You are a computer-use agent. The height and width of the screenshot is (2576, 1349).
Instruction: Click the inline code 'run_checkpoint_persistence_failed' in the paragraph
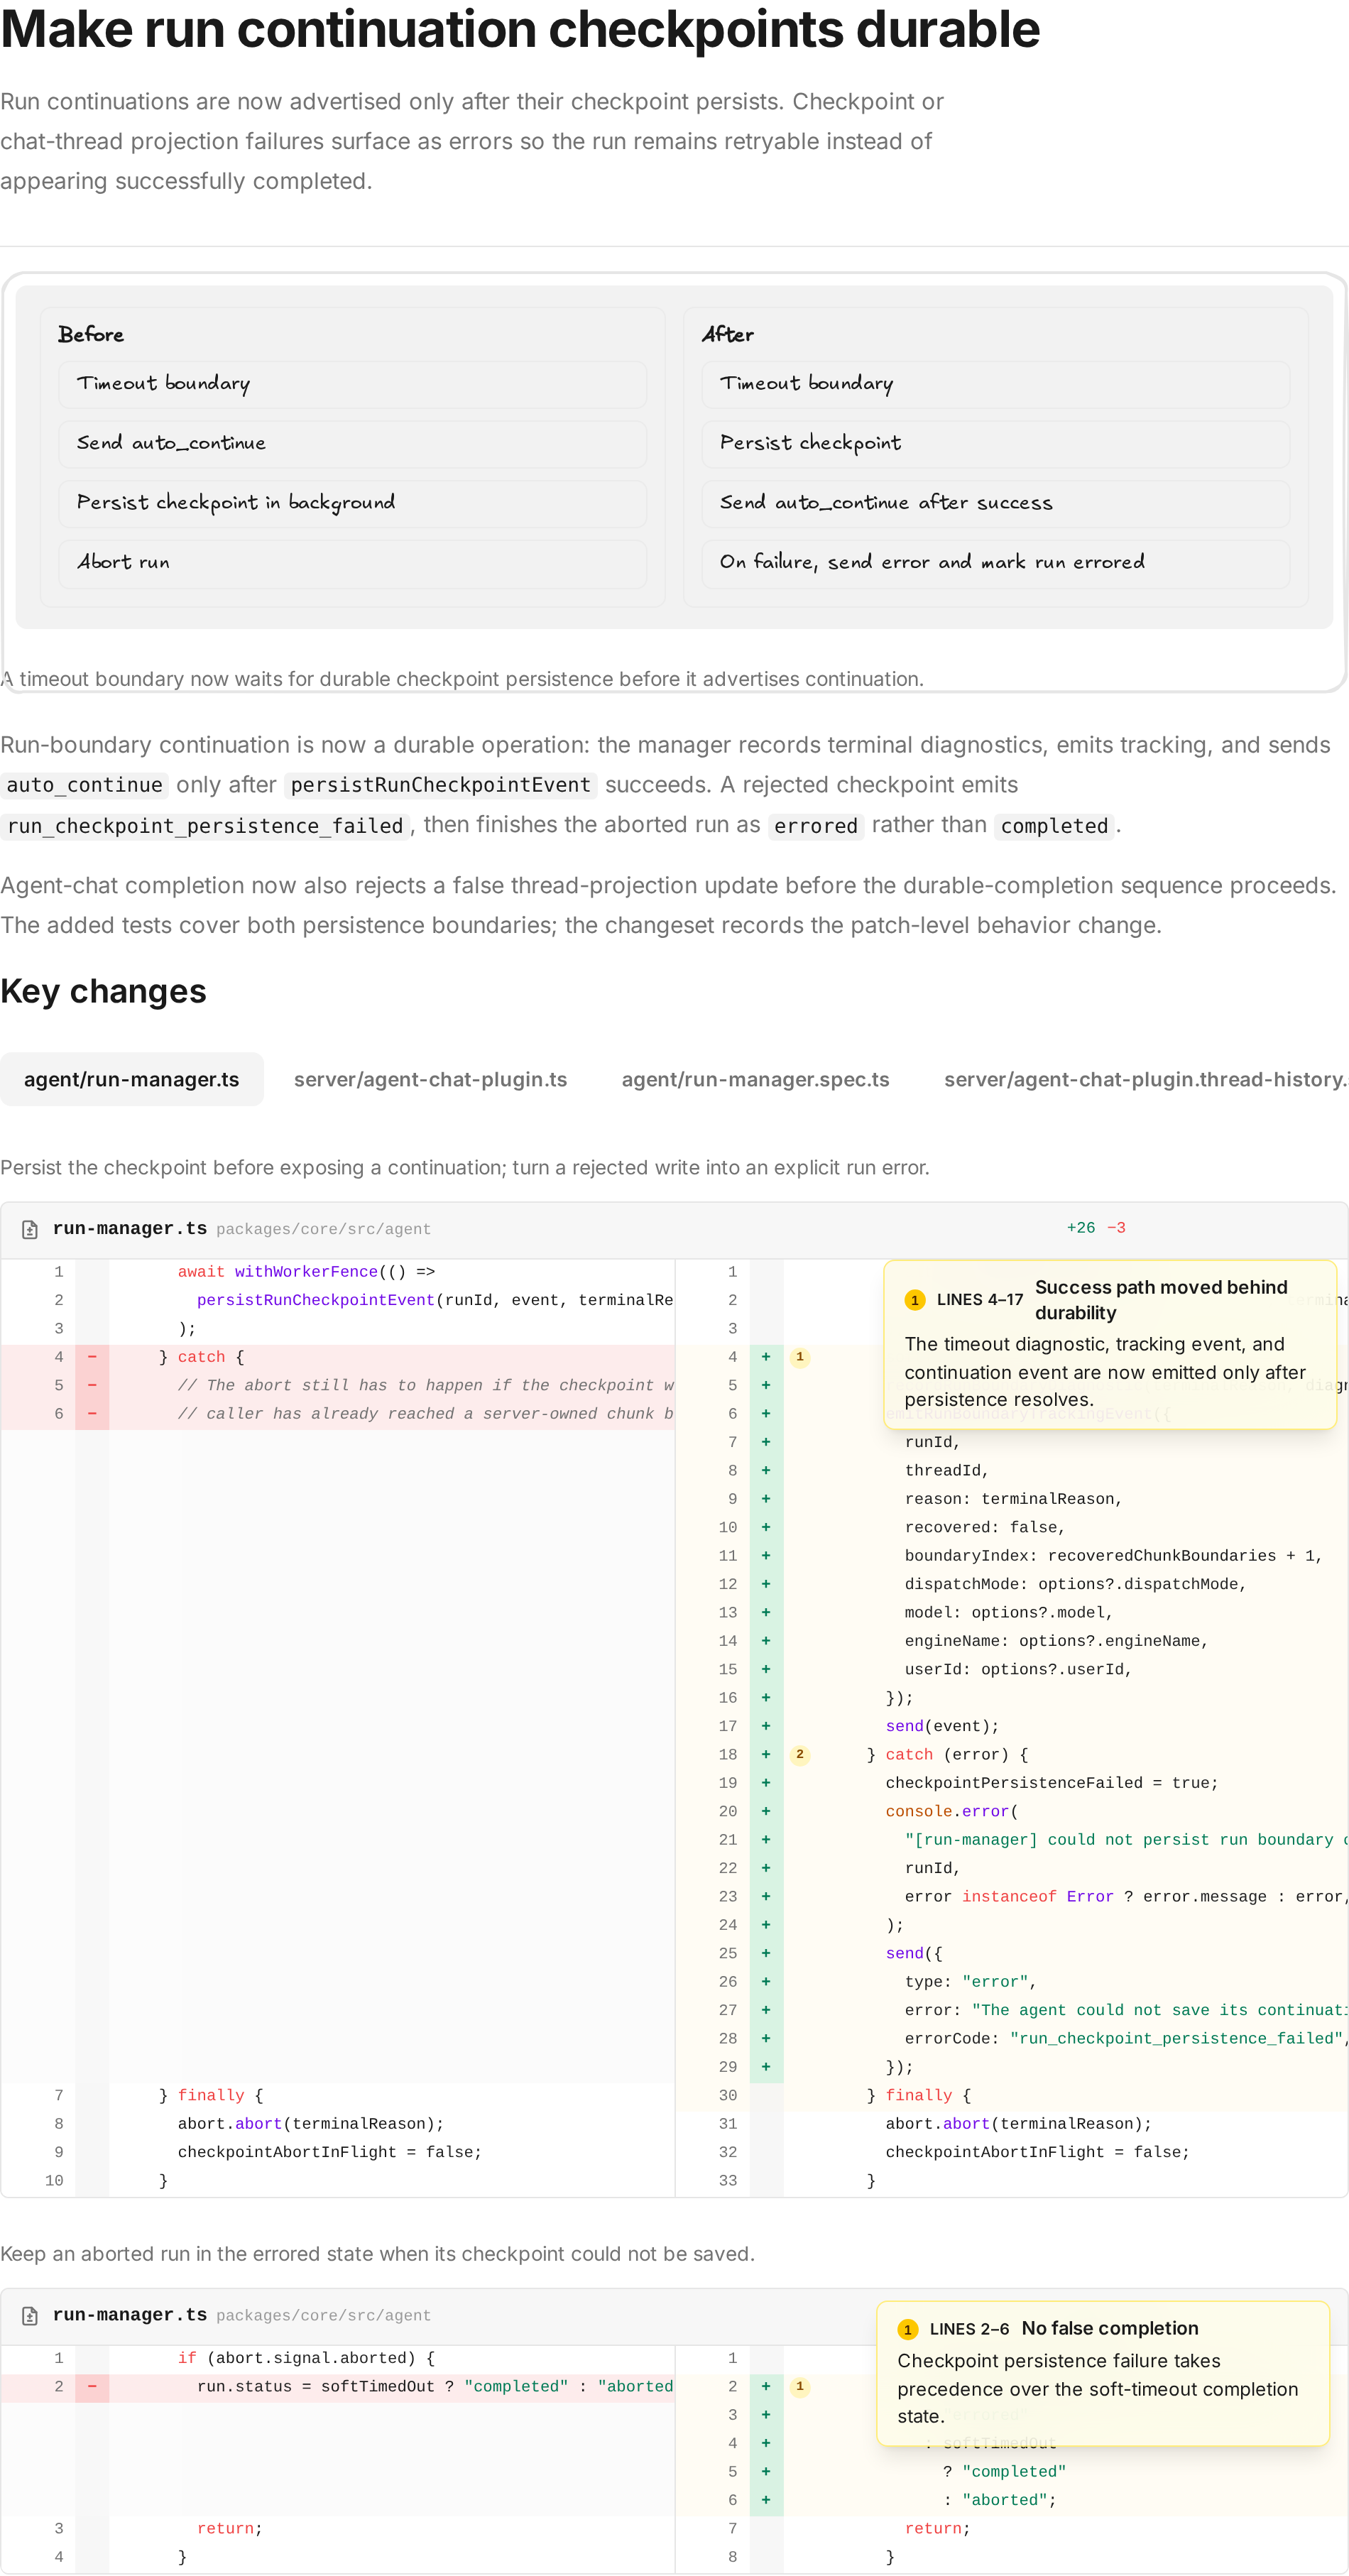click(205, 826)
